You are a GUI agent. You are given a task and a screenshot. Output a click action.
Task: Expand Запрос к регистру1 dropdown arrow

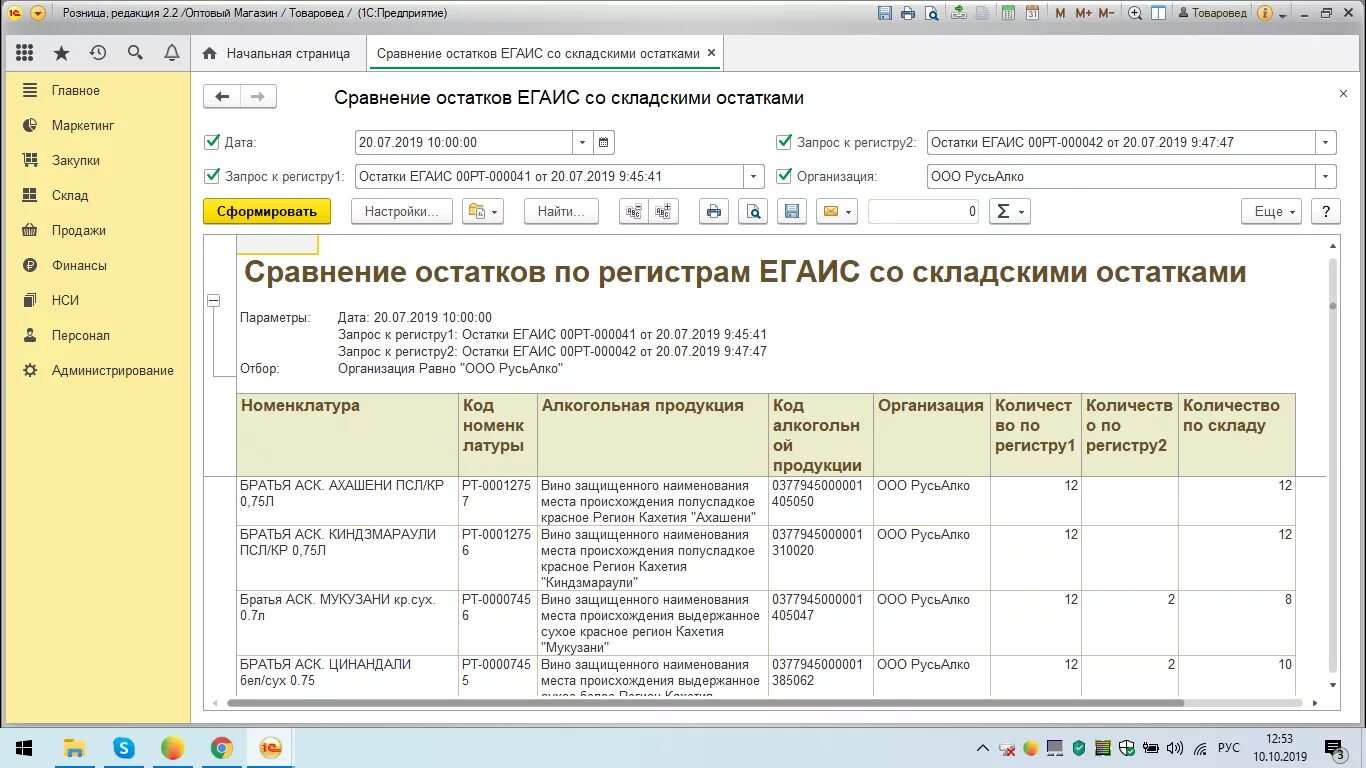(754, 176)
